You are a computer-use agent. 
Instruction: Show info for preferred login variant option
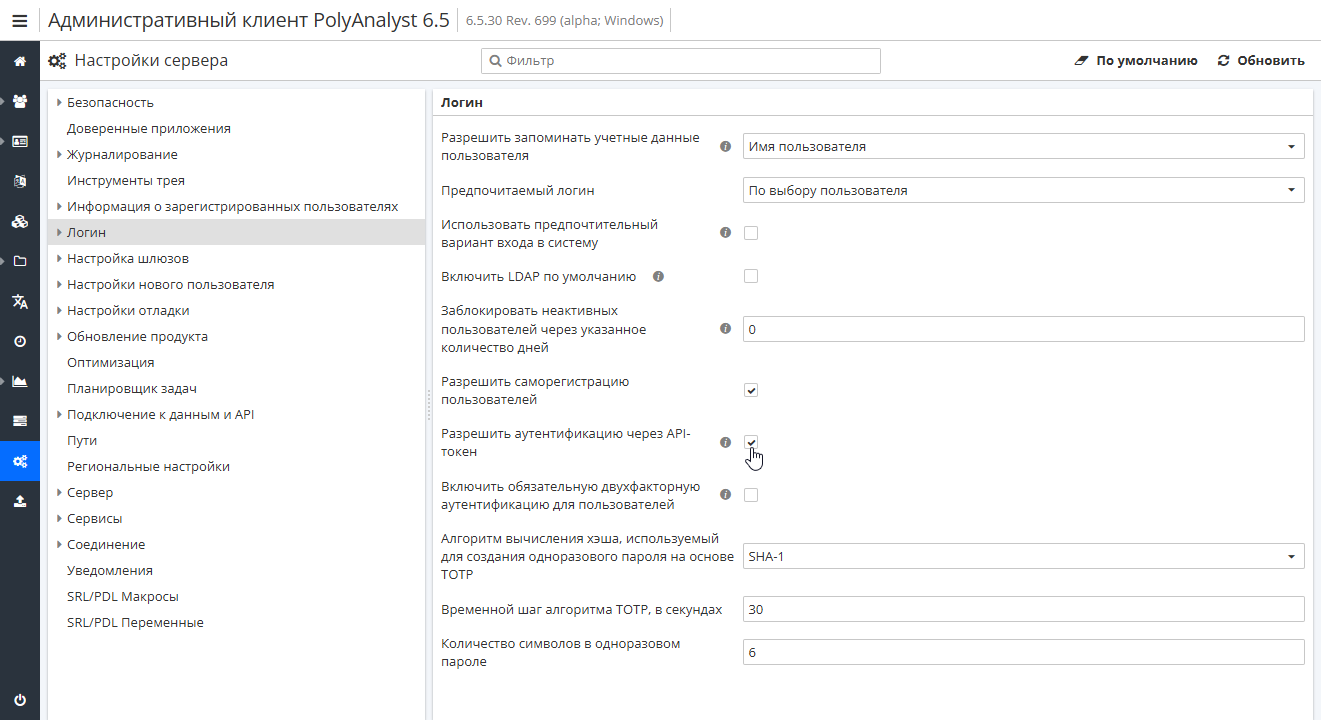pyautogui.click(x=726, y=233)
